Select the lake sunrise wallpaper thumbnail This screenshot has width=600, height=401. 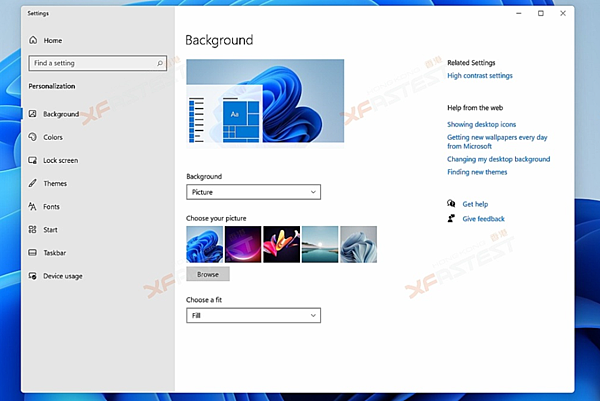point(320,244)
